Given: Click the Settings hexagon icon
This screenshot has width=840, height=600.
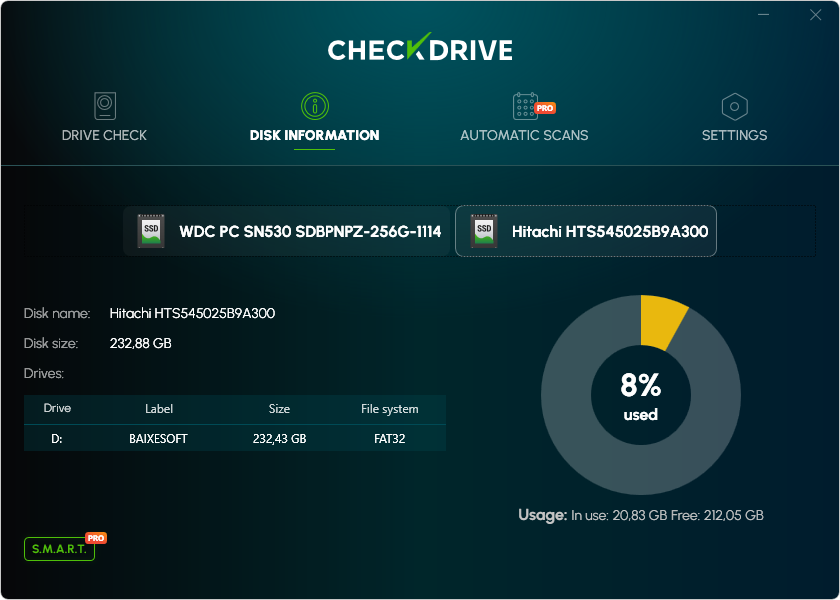Looking at the screenshot, I should [734, 106].
